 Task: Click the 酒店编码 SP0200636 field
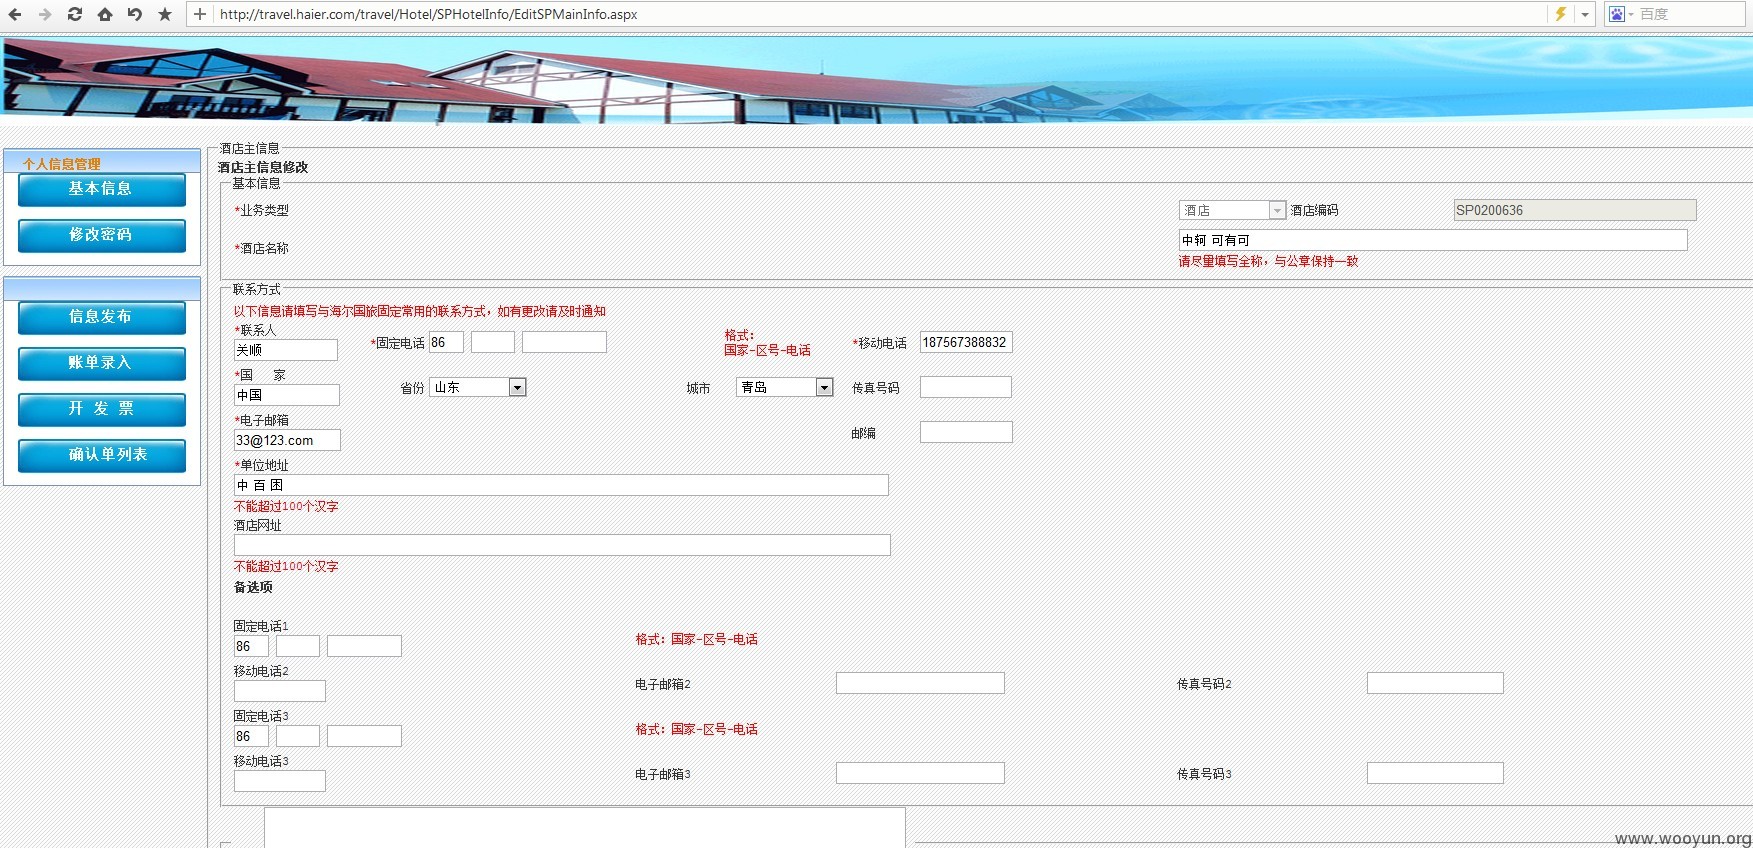[x=1574, y=210]
